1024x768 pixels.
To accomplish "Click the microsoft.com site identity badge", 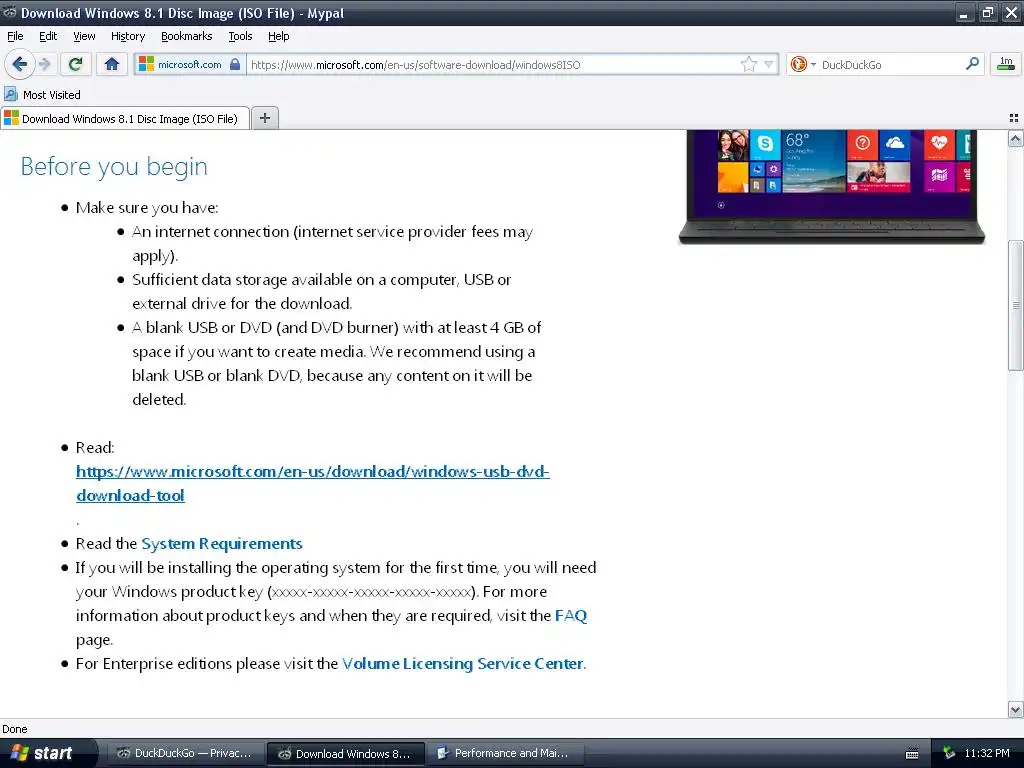I will (x=189, y=64).
